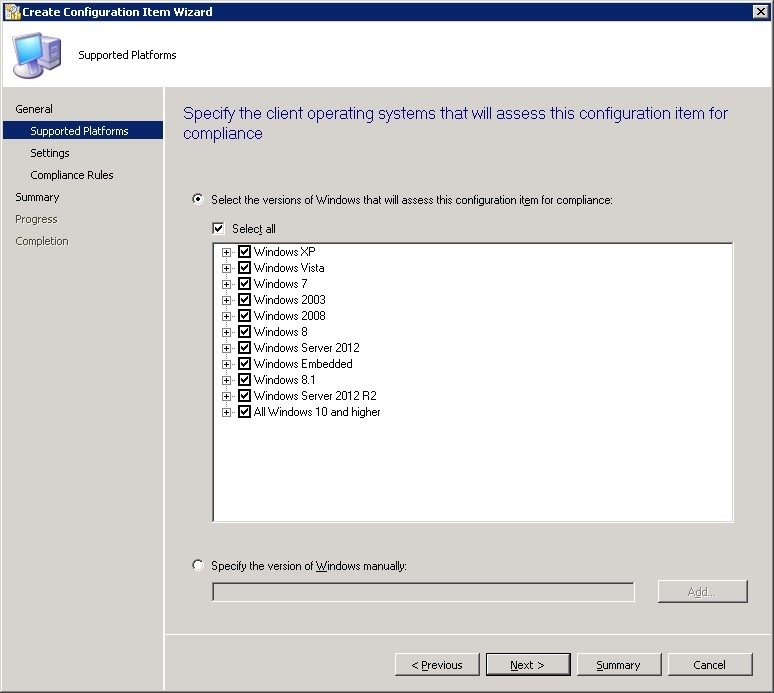Select the Windows versions list radio button

tap(197, 199)
